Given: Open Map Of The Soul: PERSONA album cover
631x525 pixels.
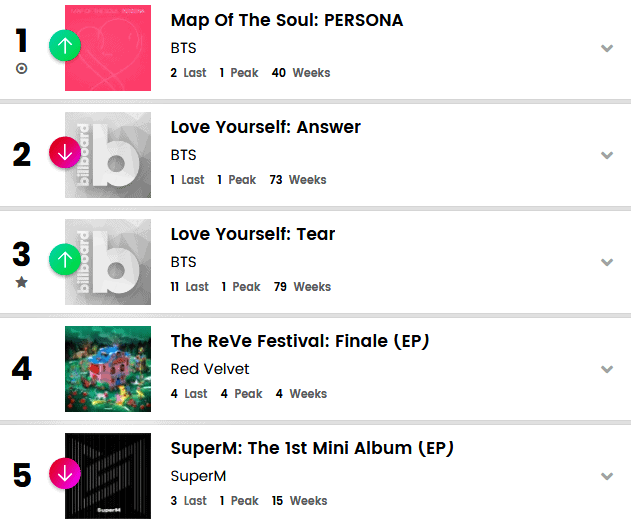Looking at the screenshot, I should 110,48.
